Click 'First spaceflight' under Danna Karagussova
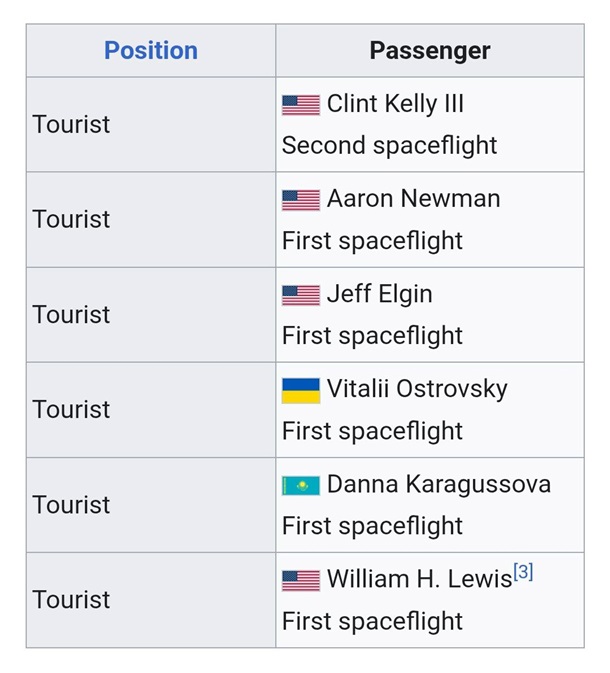Viewport: 610px width, 673px height. tap(372, 526)
